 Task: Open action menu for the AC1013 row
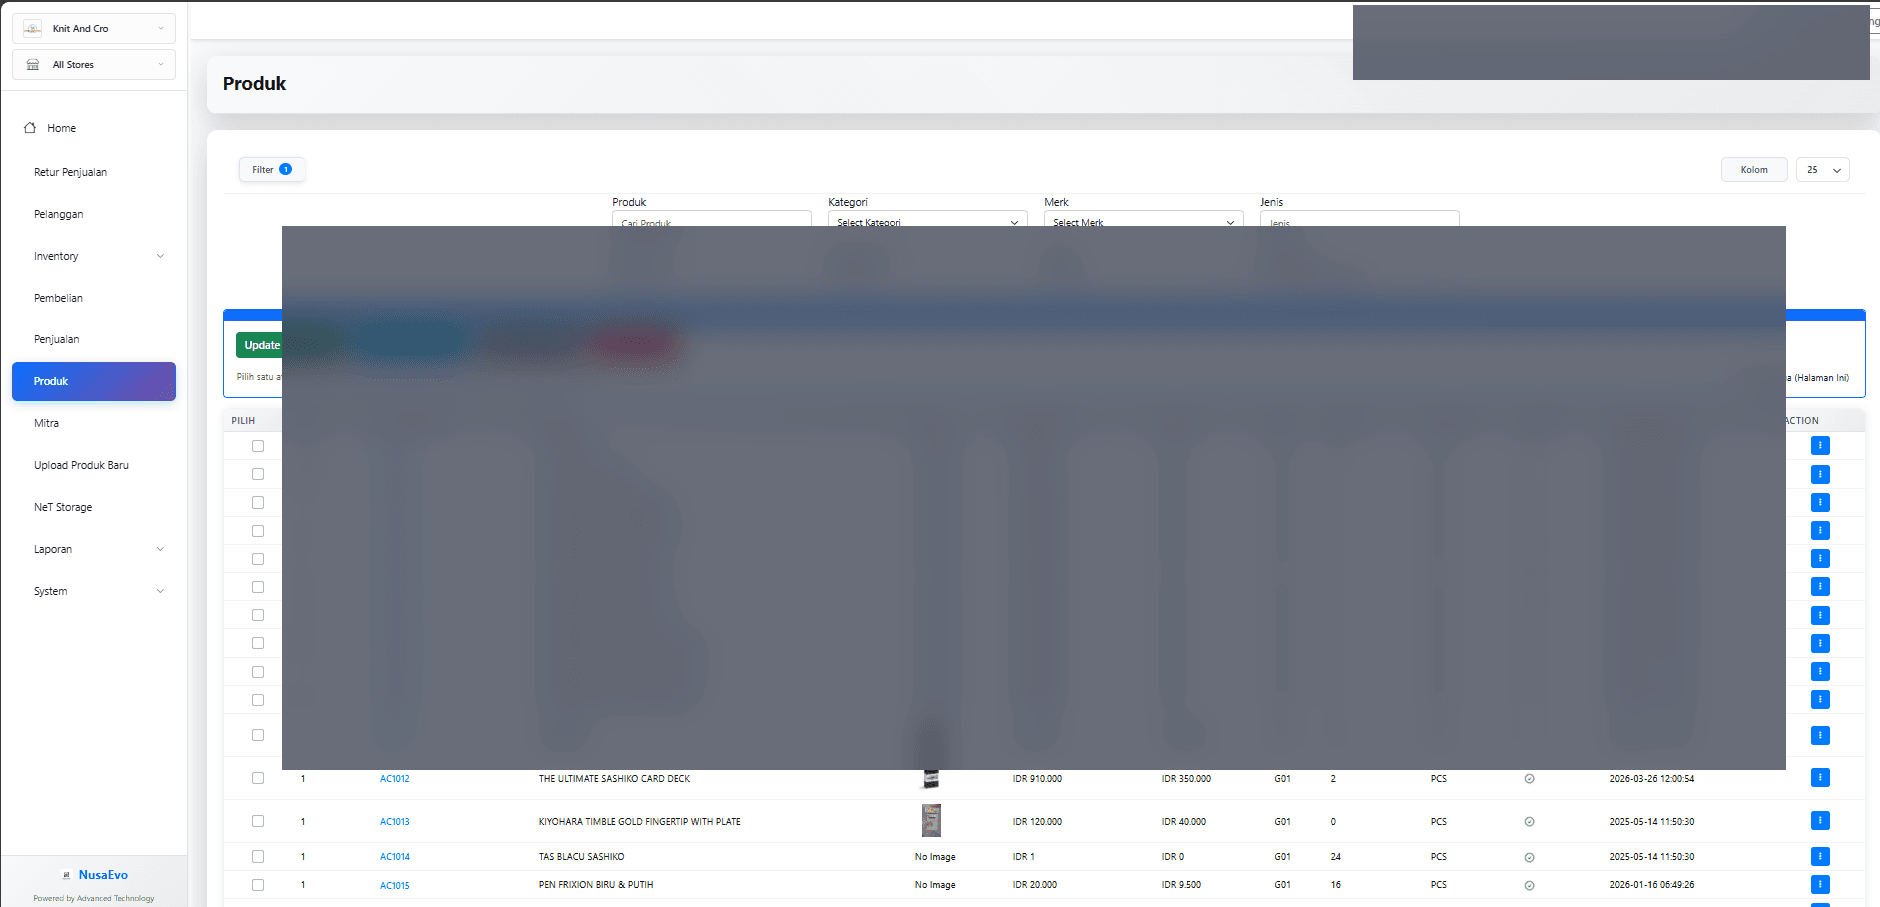[1820, 820]
